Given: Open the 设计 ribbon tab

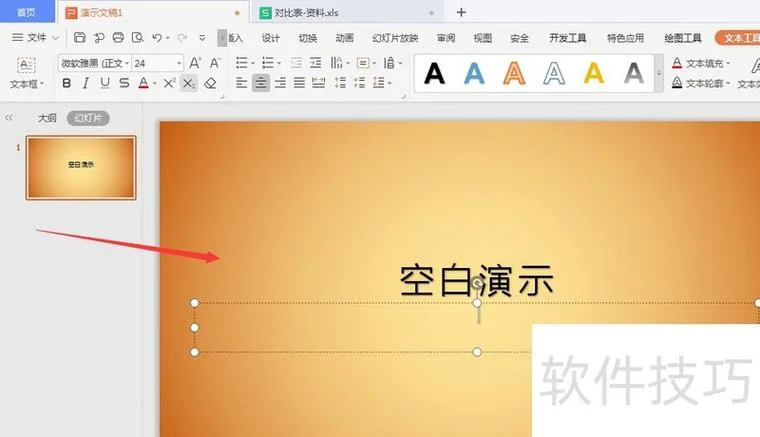Looking at the screenshot, I should pyautogui.click(x=270, y=38).
